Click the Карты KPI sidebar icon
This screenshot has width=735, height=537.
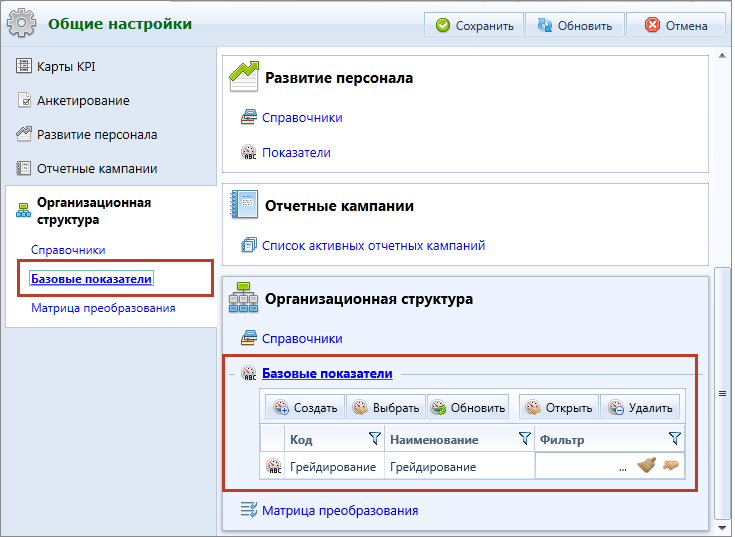tap(23, 66)
